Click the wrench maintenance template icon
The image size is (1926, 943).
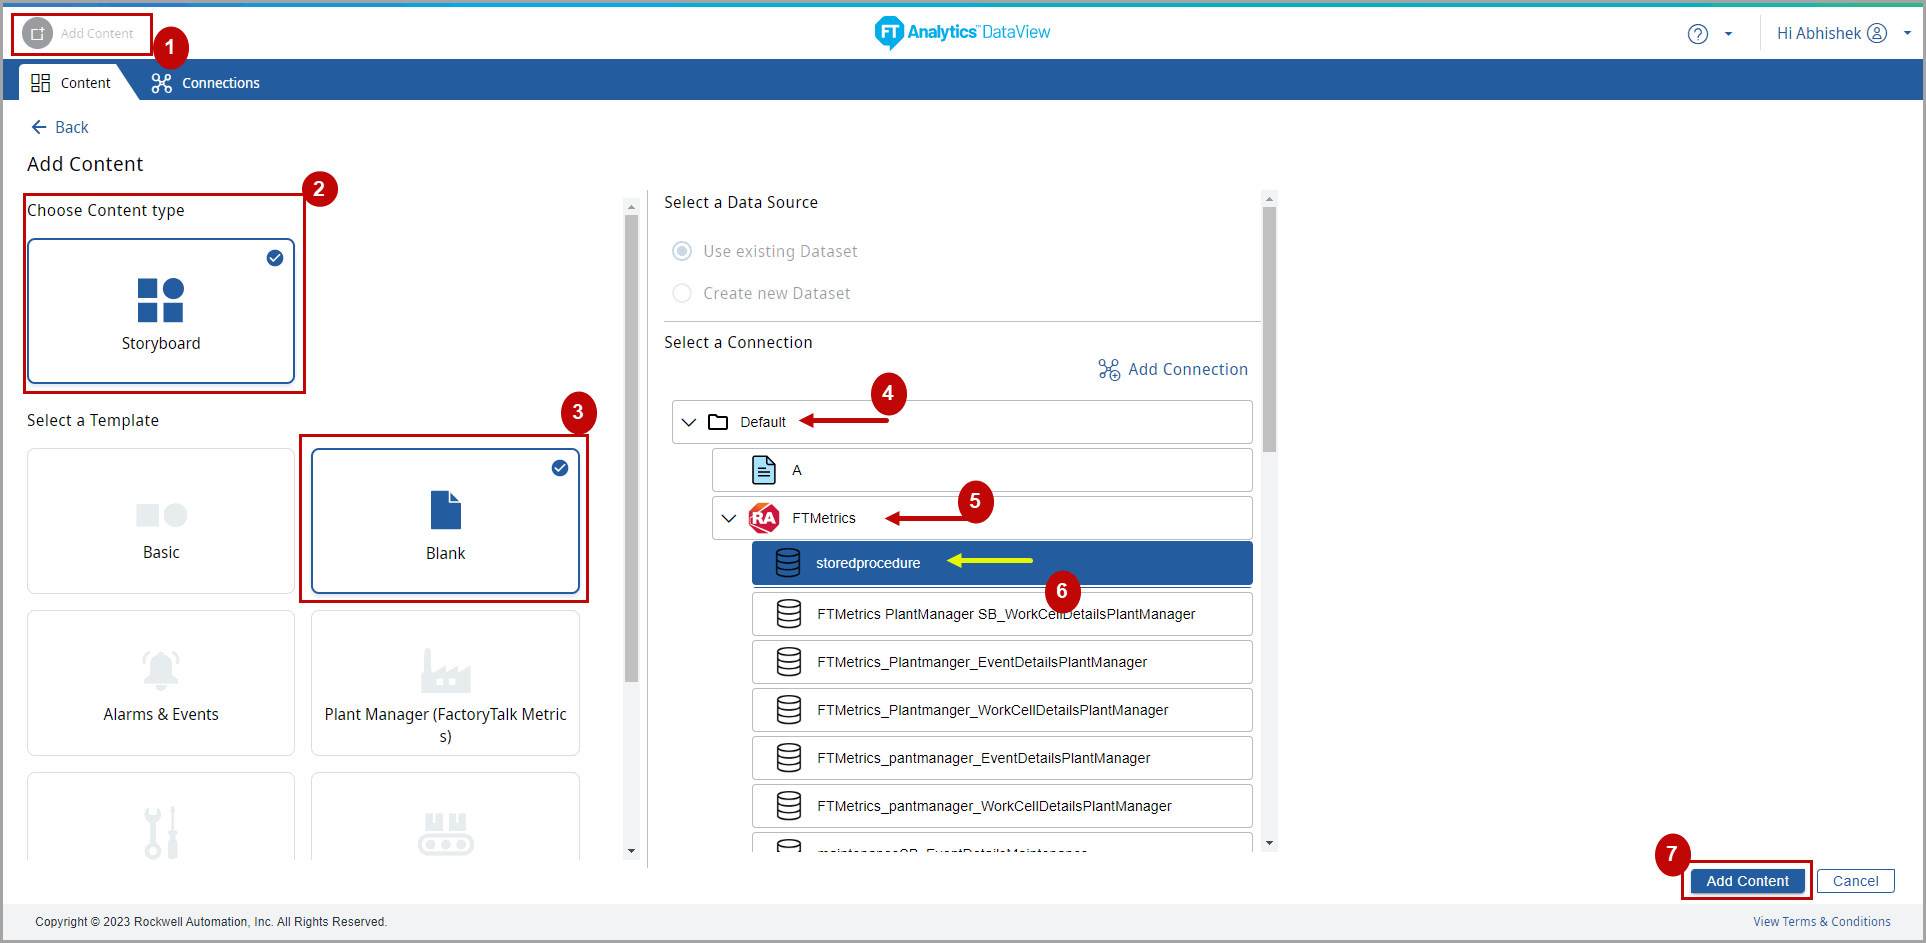(161, 832)
